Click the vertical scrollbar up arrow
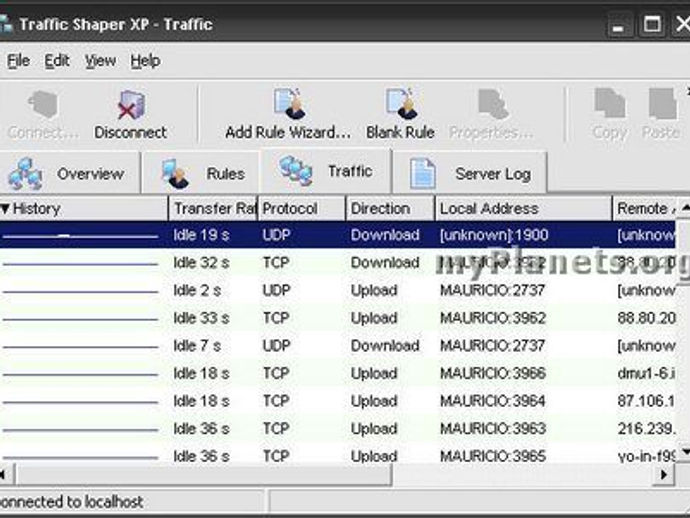The image size is (690, 518). pos(684,207)
